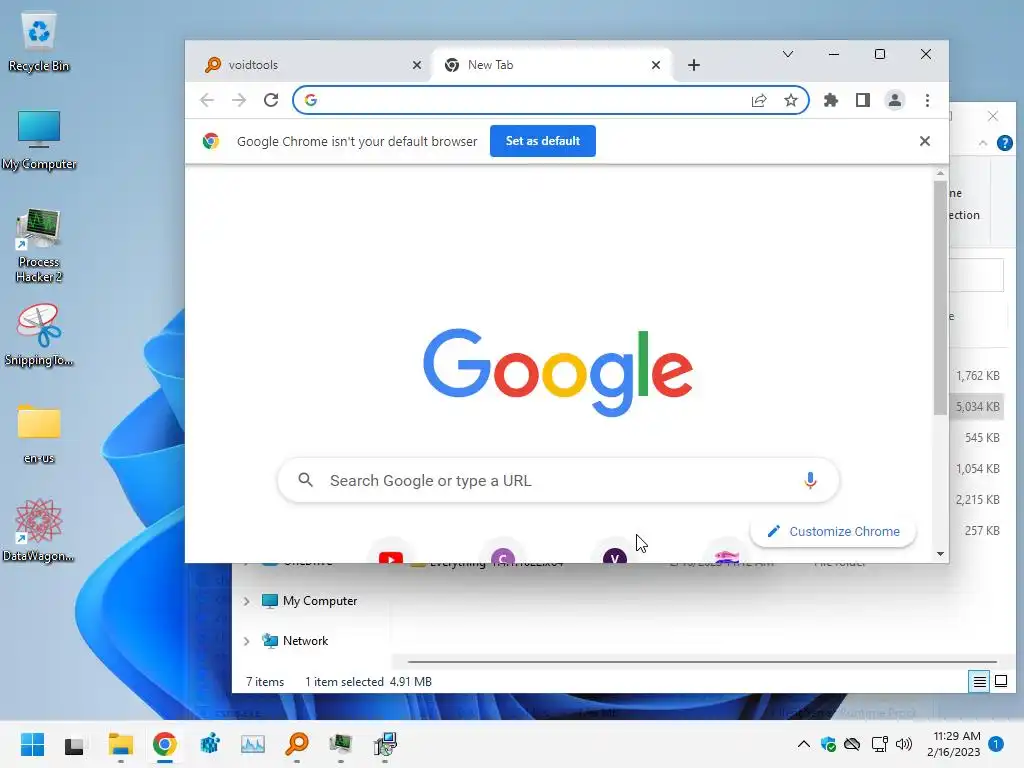Switch Explorer to large icons view

[x=1000, y=682]
